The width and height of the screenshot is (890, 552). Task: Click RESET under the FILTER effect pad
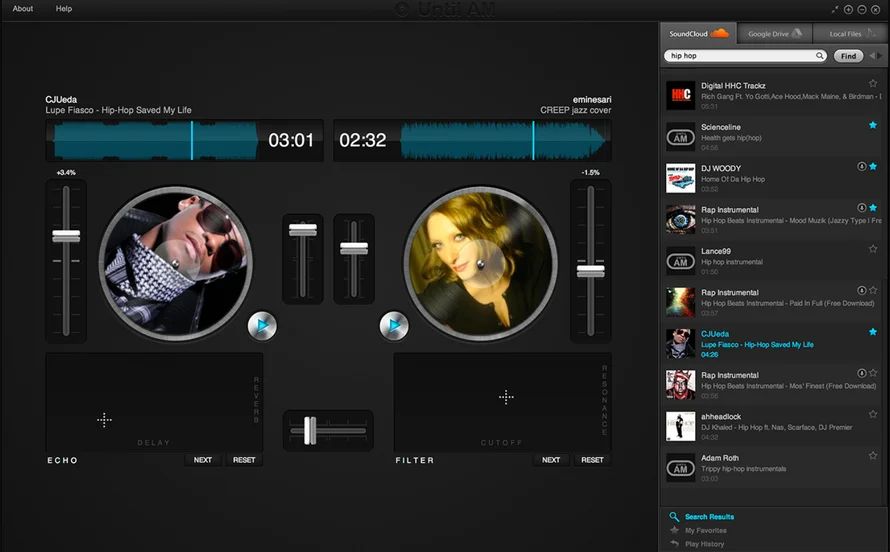(x=592, y=460)
